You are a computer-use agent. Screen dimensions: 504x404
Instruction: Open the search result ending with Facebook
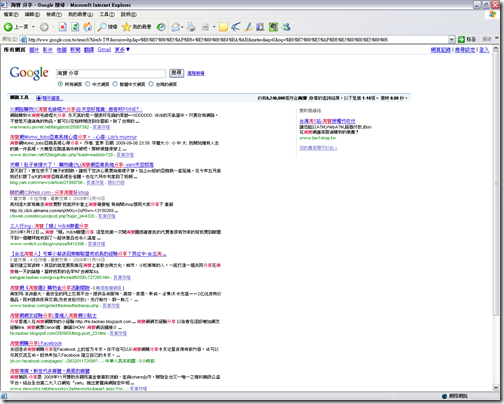(36, 343)
